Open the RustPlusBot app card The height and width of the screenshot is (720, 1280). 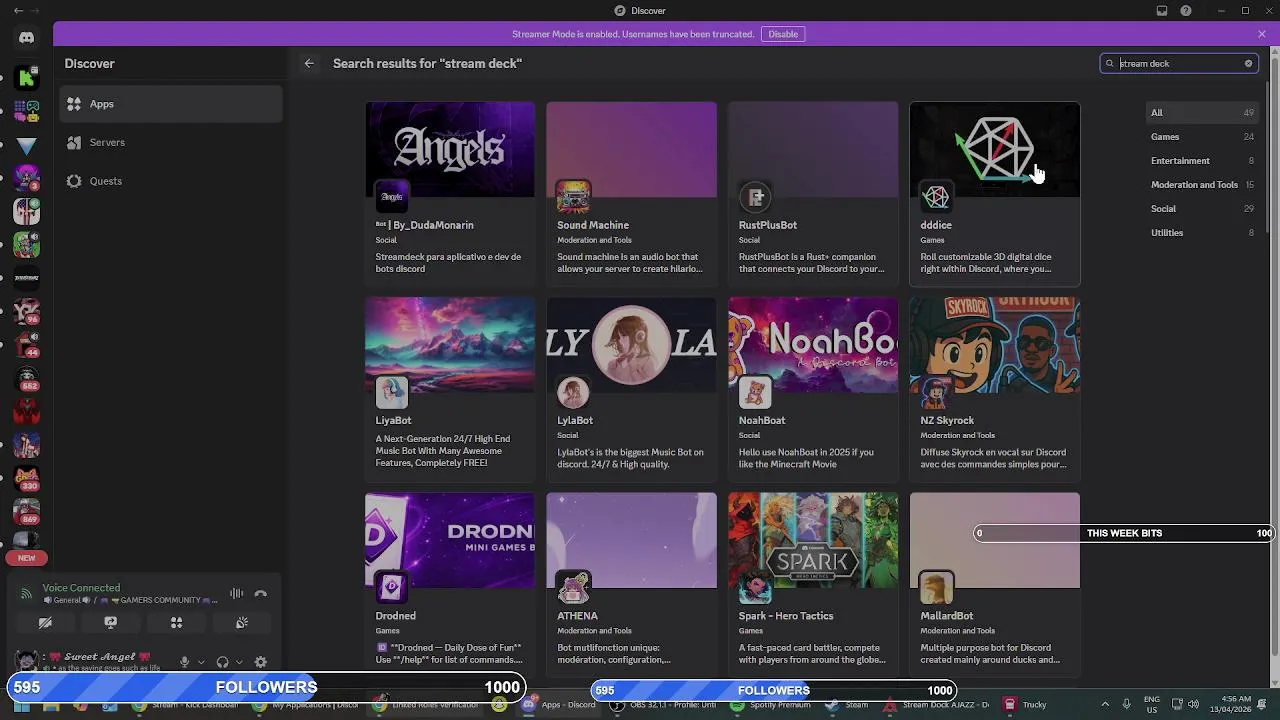813,194
